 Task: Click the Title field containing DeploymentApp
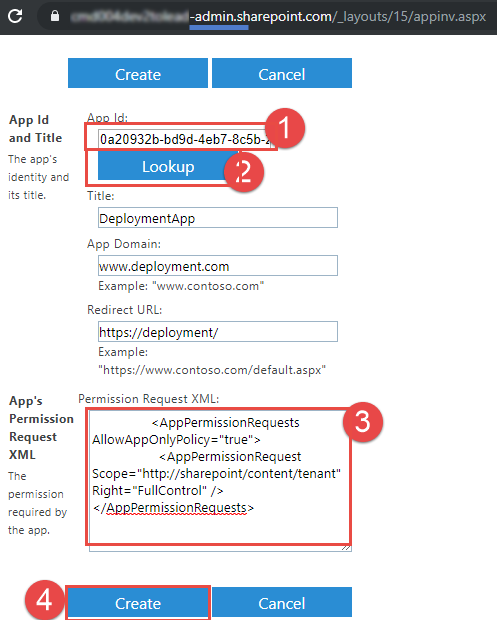pyautogui.click(x=218, y=218)
